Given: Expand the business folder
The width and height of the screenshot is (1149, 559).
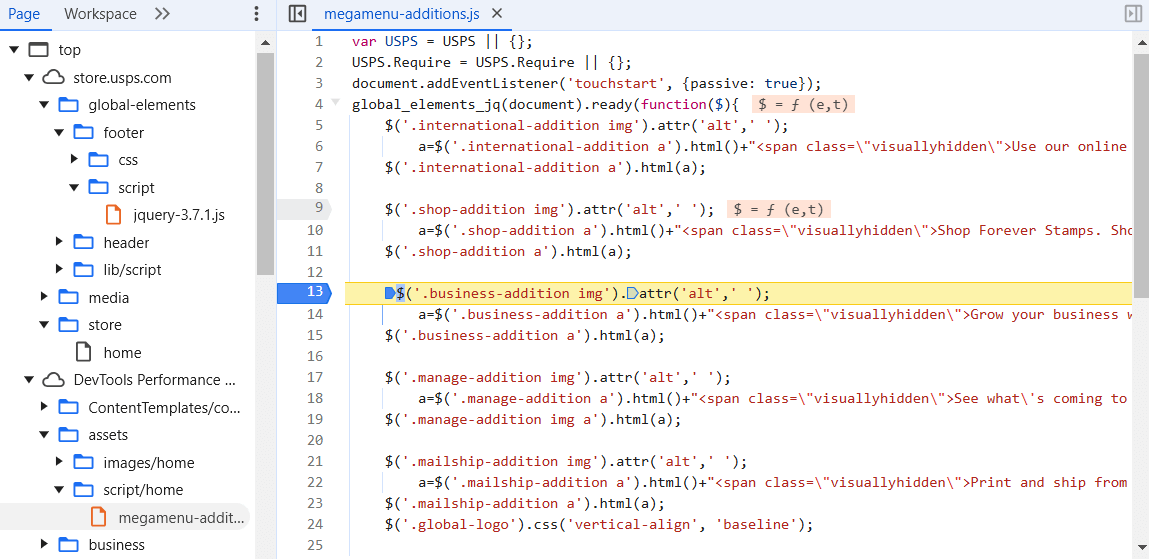Looking at the screenshot, I should 44,544.
